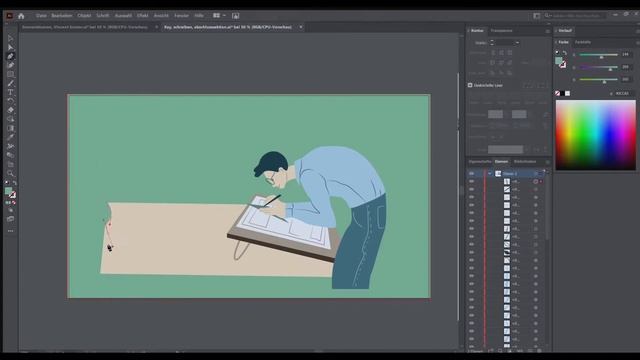The image size is (640, 360).
Task: Open the Ansicht menu
Action: click(161, 16)
